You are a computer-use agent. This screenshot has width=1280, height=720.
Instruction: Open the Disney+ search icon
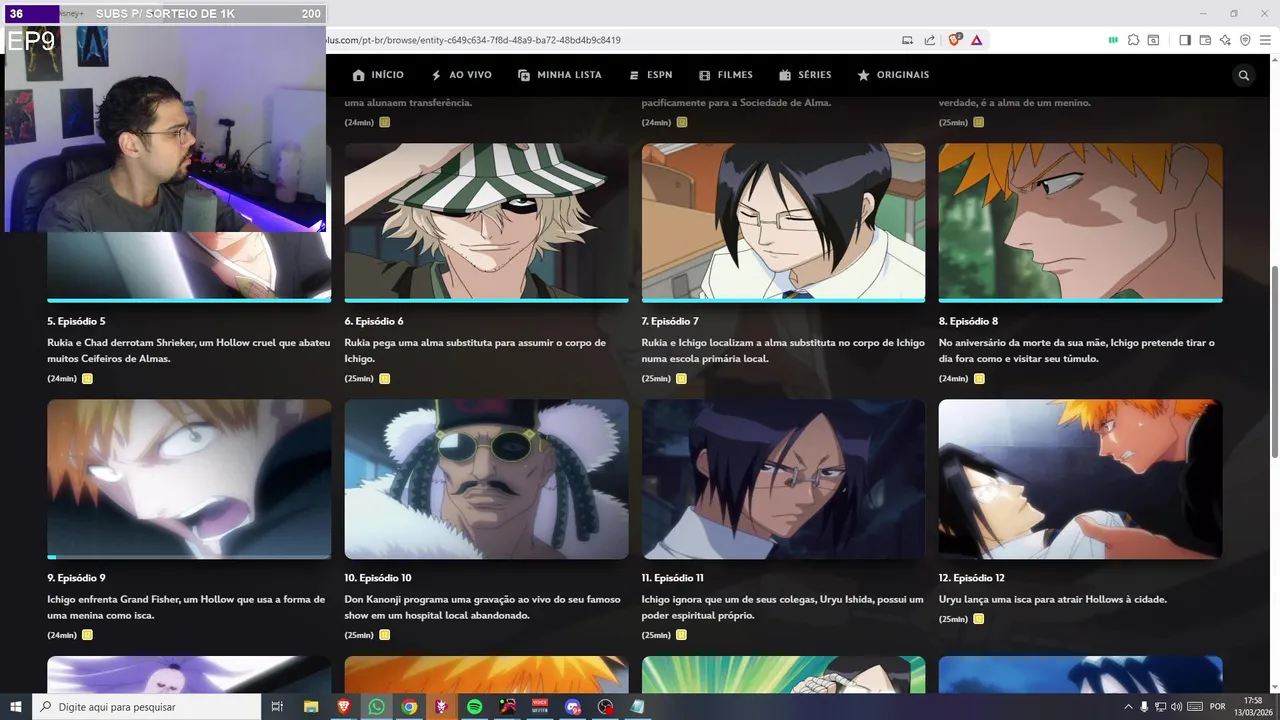[x=1244, y=75]
